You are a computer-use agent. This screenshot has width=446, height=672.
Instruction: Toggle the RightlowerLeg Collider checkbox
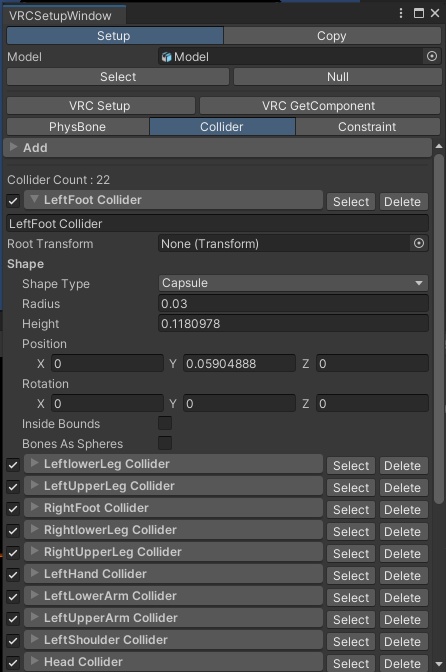(x=13, y=531)
